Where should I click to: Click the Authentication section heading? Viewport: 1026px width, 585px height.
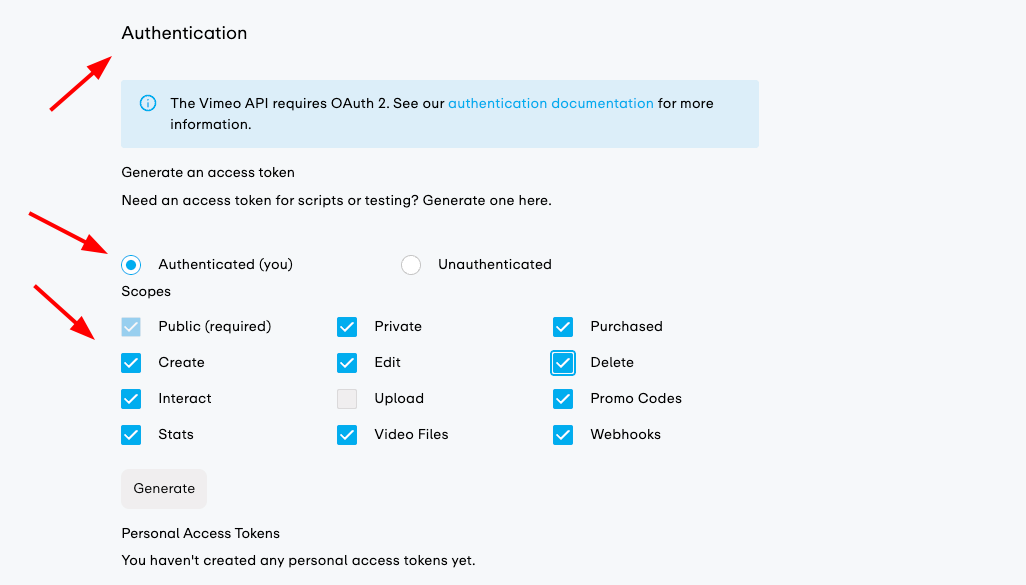[x=184, y=33]
